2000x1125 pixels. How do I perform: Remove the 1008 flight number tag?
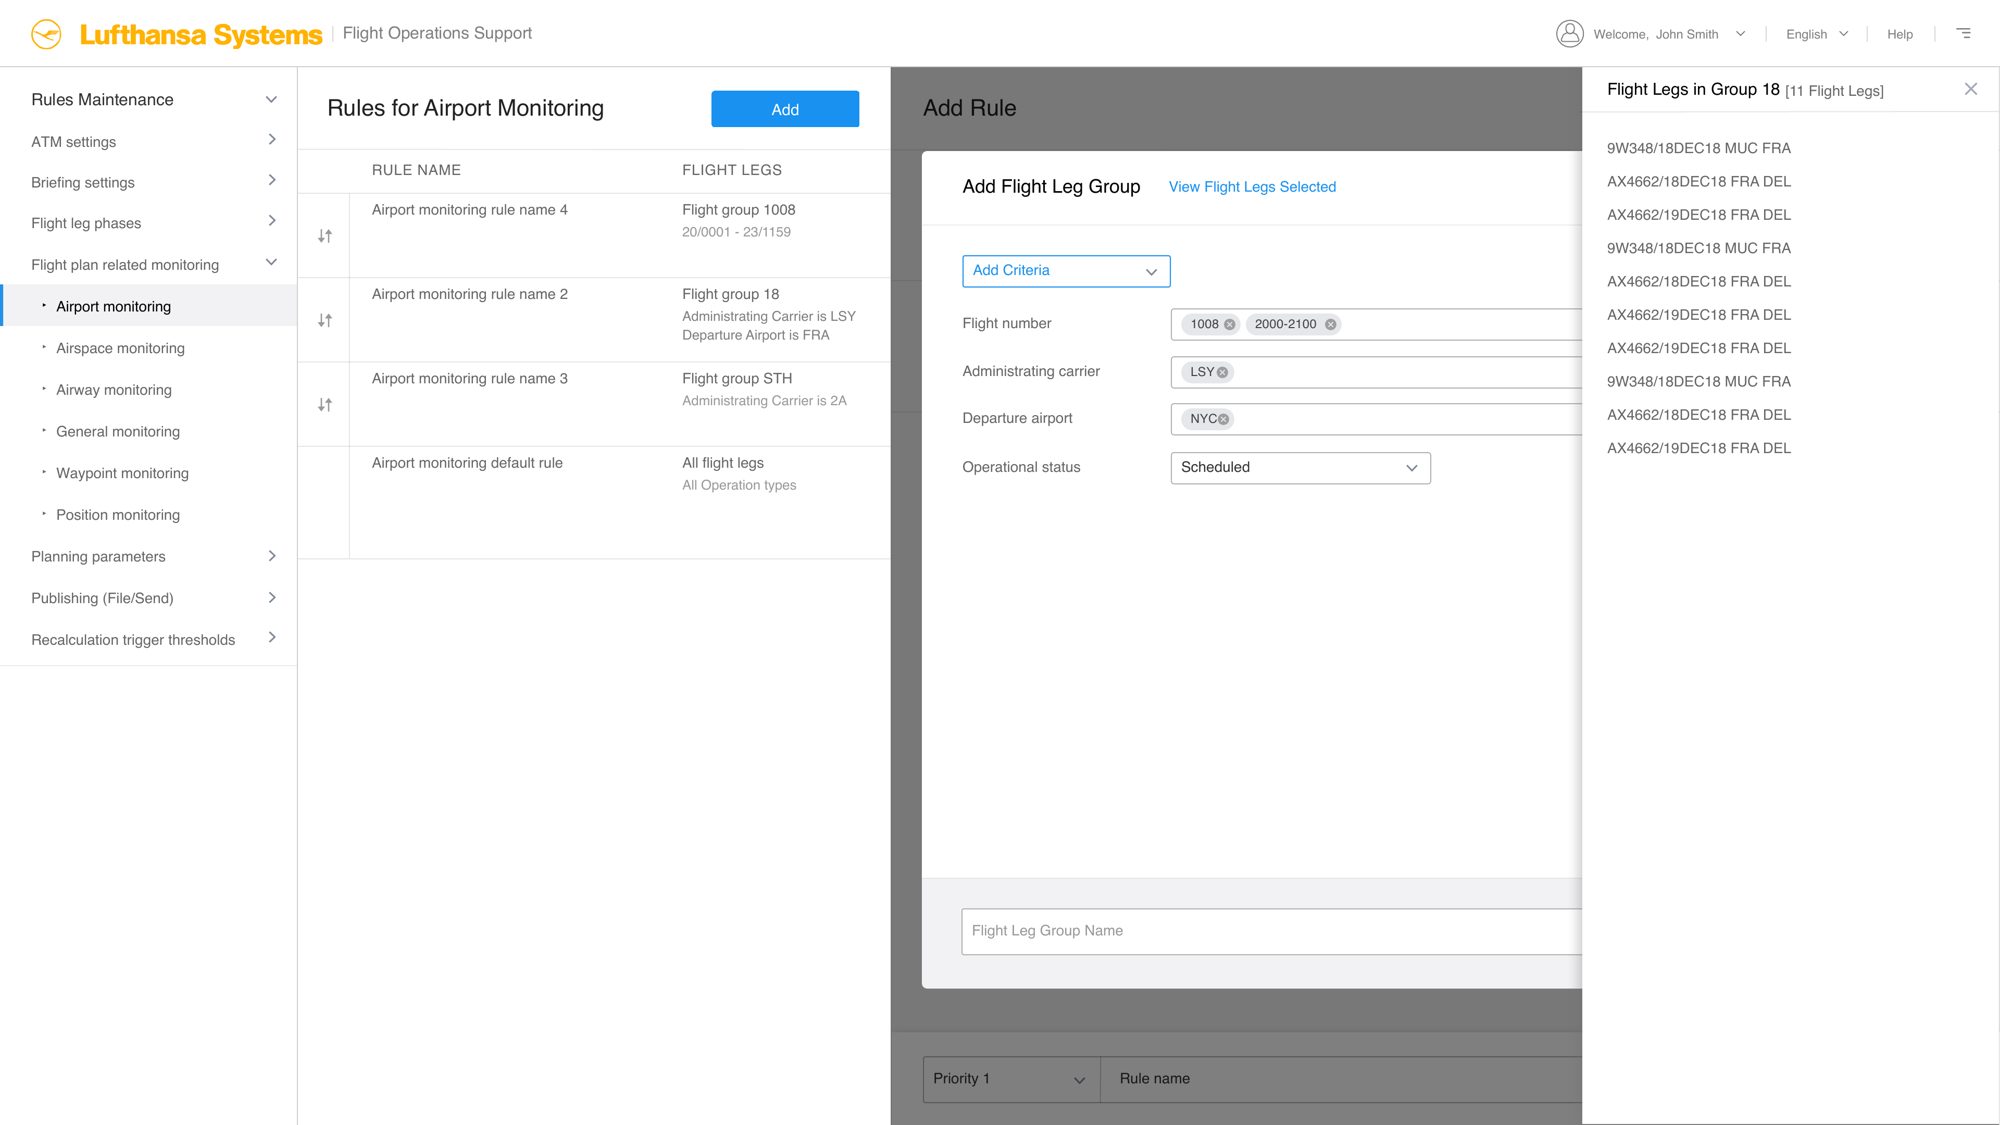click(1230, 324)
